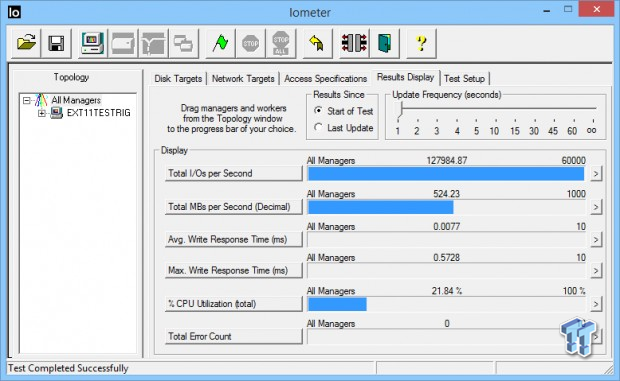
Task: Open arrow next to Total I/Os bar
Action: click(596, 174)
